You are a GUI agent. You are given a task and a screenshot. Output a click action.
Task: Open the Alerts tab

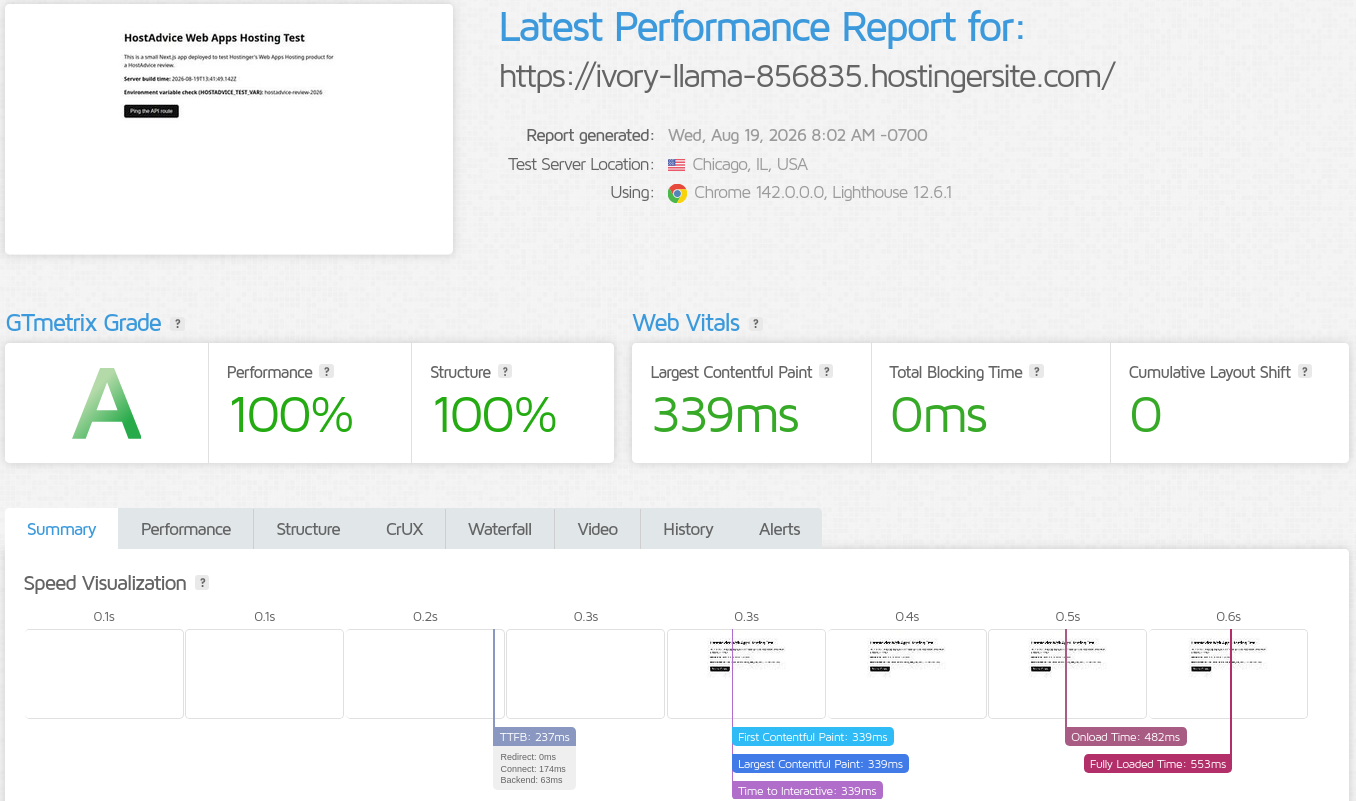click(x=780, y=529)
